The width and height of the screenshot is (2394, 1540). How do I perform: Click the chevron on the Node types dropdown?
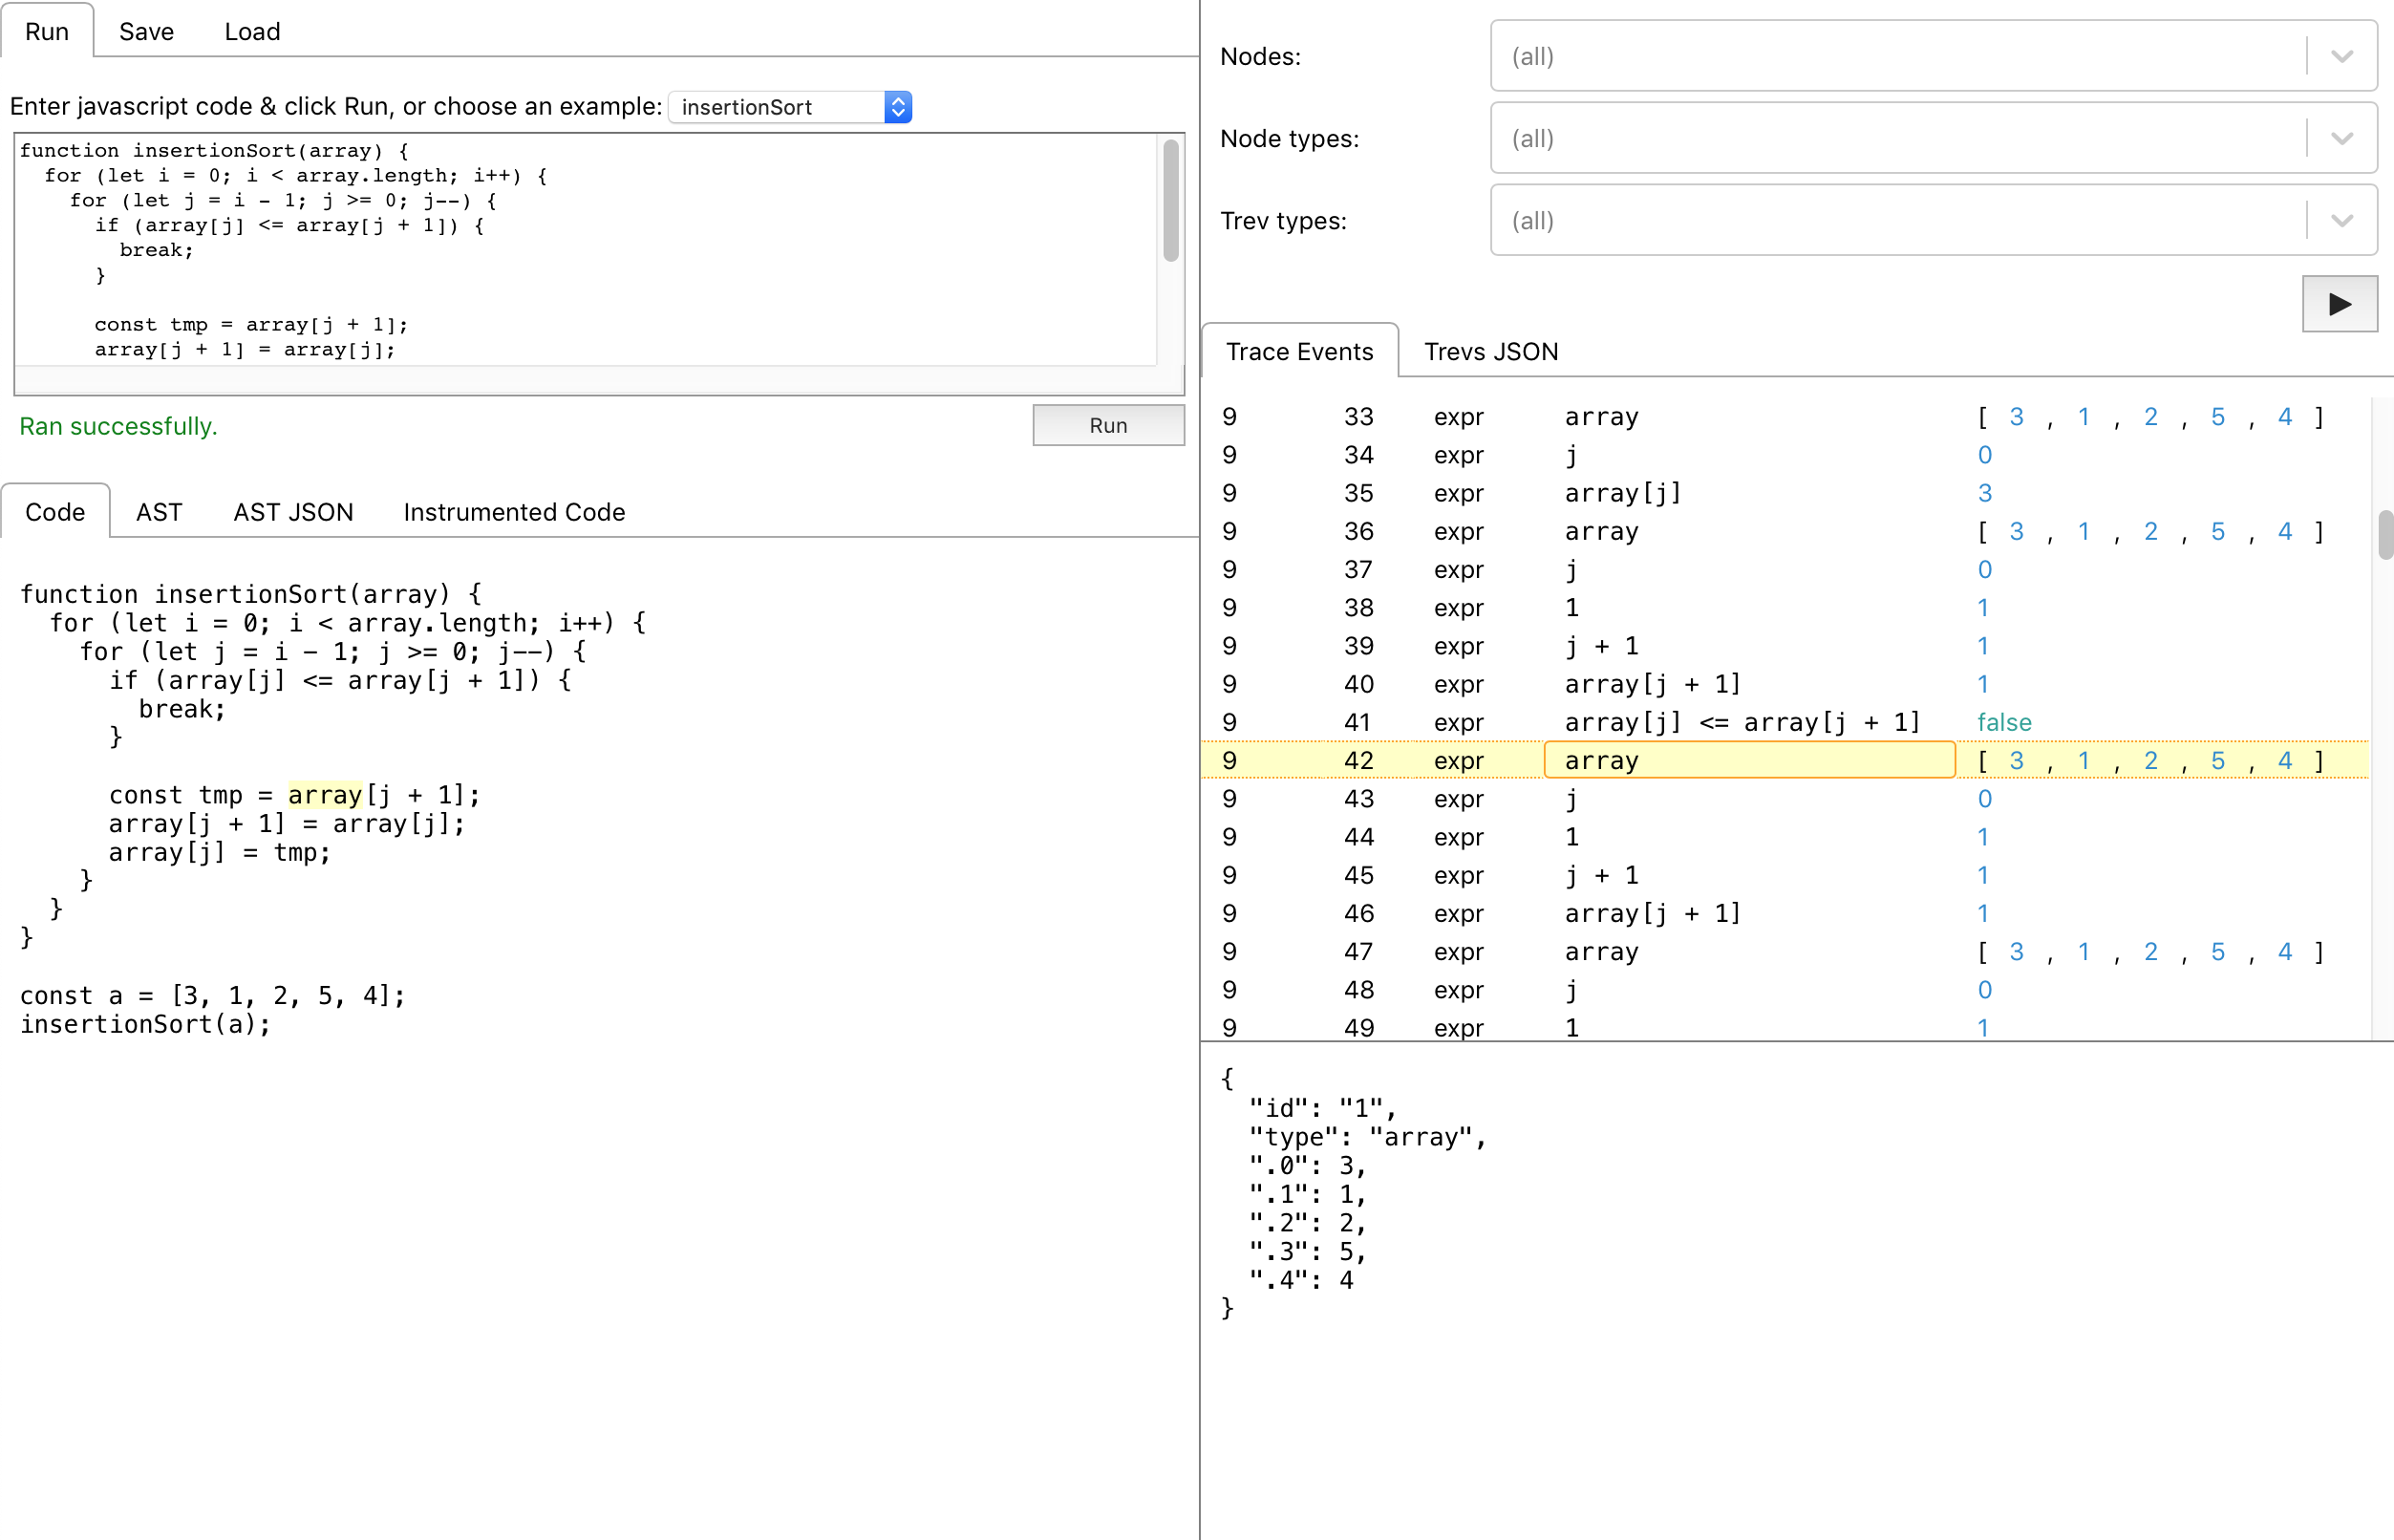click(x=2340, y=139)
